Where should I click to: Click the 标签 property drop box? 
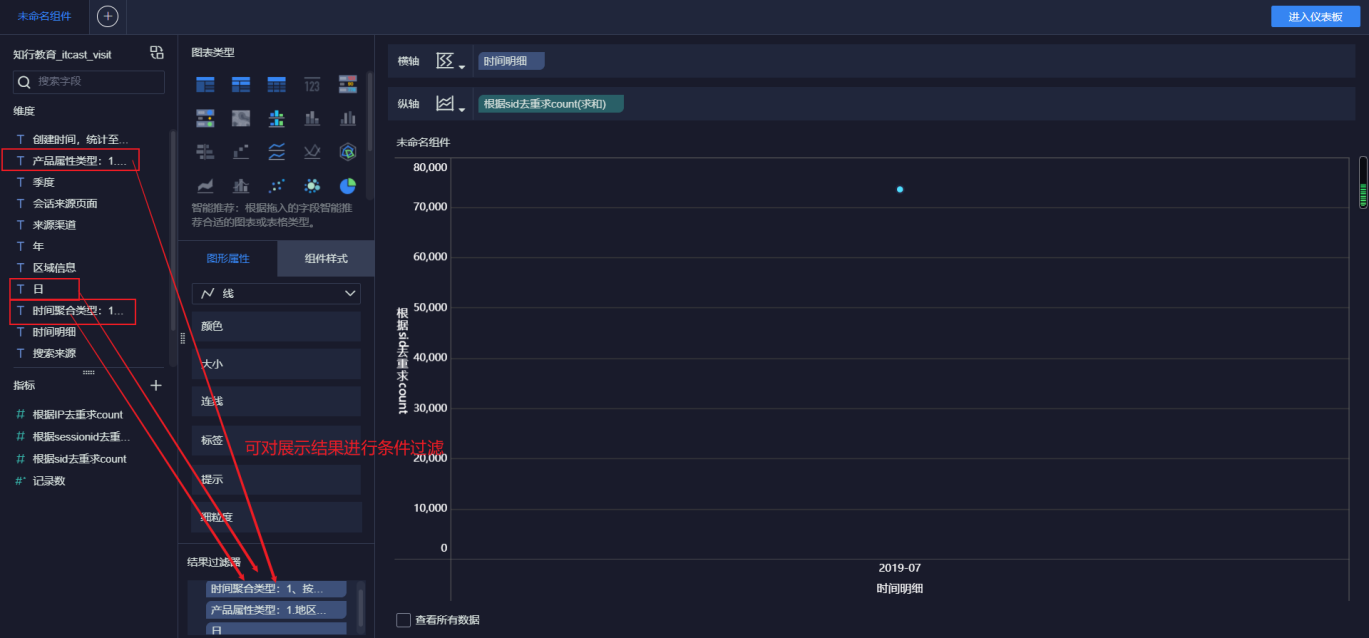click(x=276, y=440)
